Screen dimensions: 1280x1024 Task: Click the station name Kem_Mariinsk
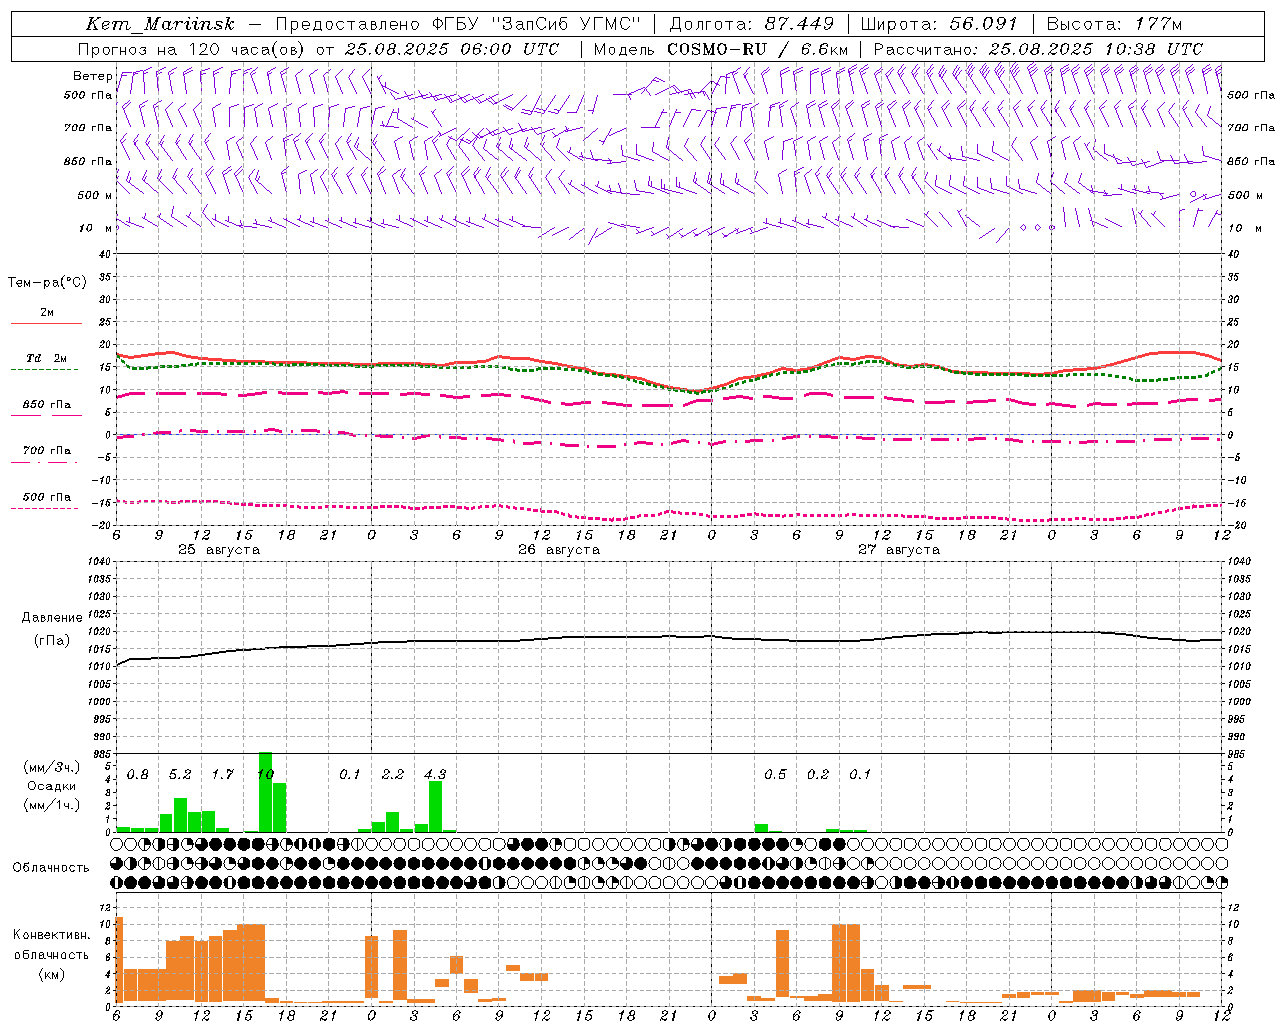[x=160, y=24]
